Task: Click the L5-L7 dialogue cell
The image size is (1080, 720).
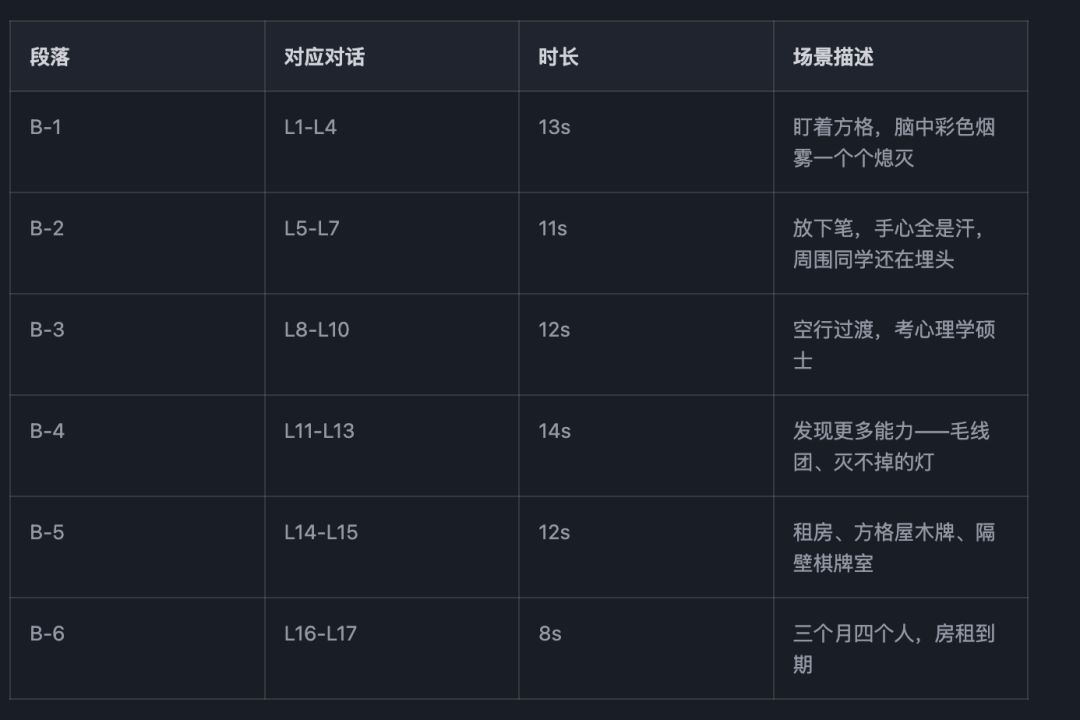Action: point(312,228)
